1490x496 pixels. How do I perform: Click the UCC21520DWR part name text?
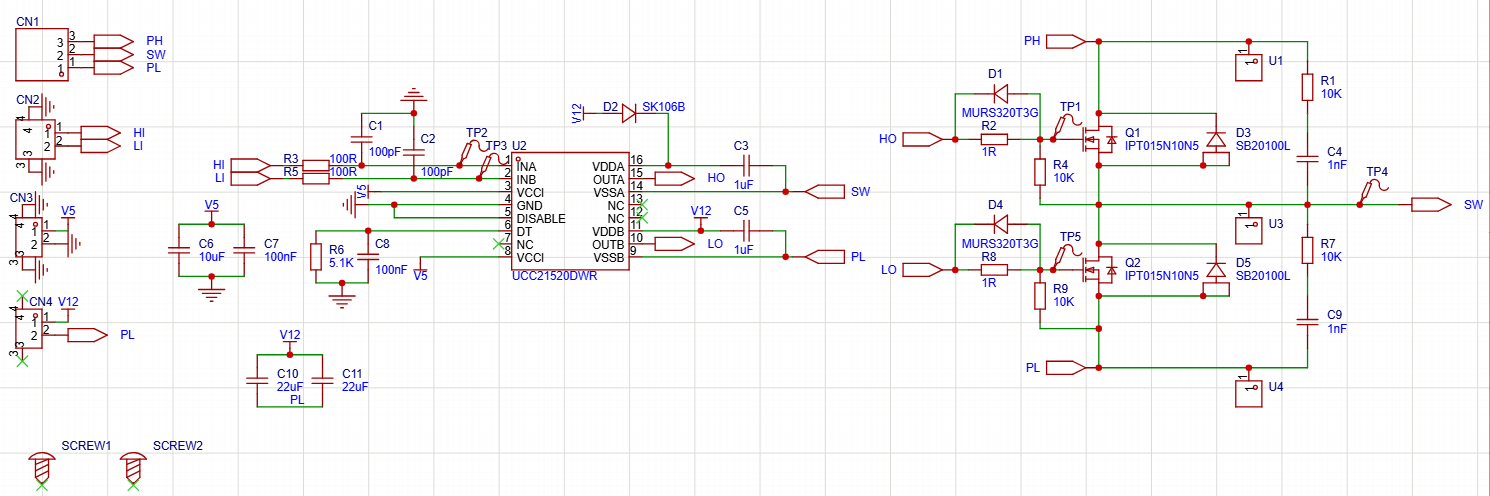coord(554,277)
